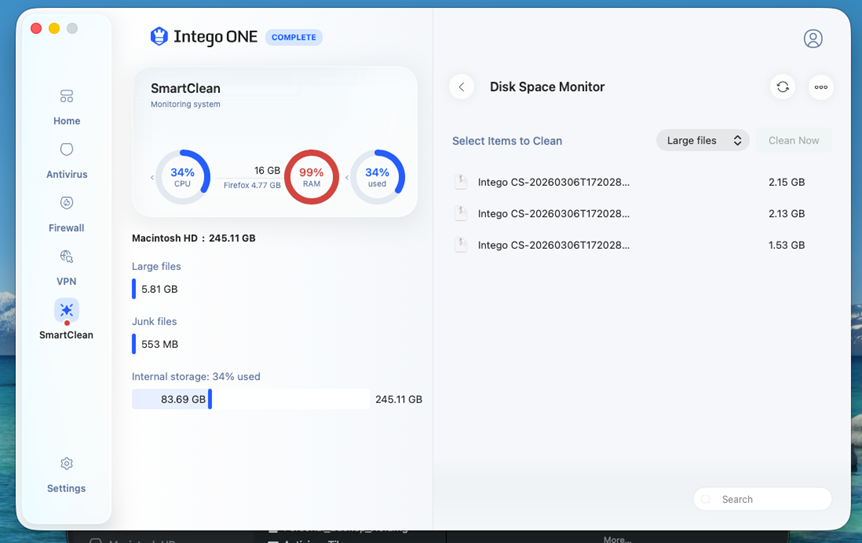Click the file icon of 2.13 GB item
This screenshot has height=543, width=862.
pyautogui.click(x=461, y=213)
